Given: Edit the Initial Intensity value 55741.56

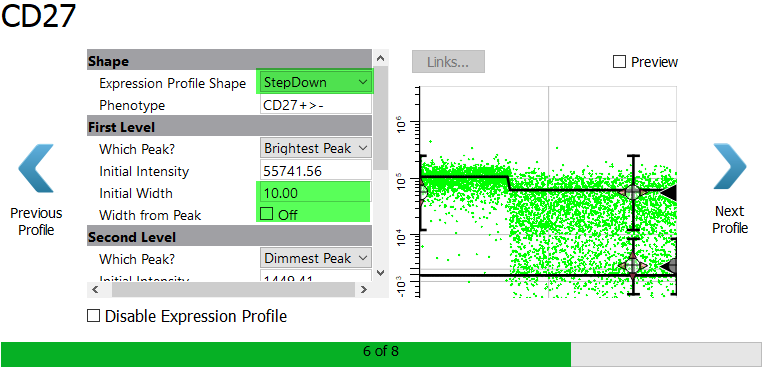Looking at the screenshot, I should pos(316,171).
